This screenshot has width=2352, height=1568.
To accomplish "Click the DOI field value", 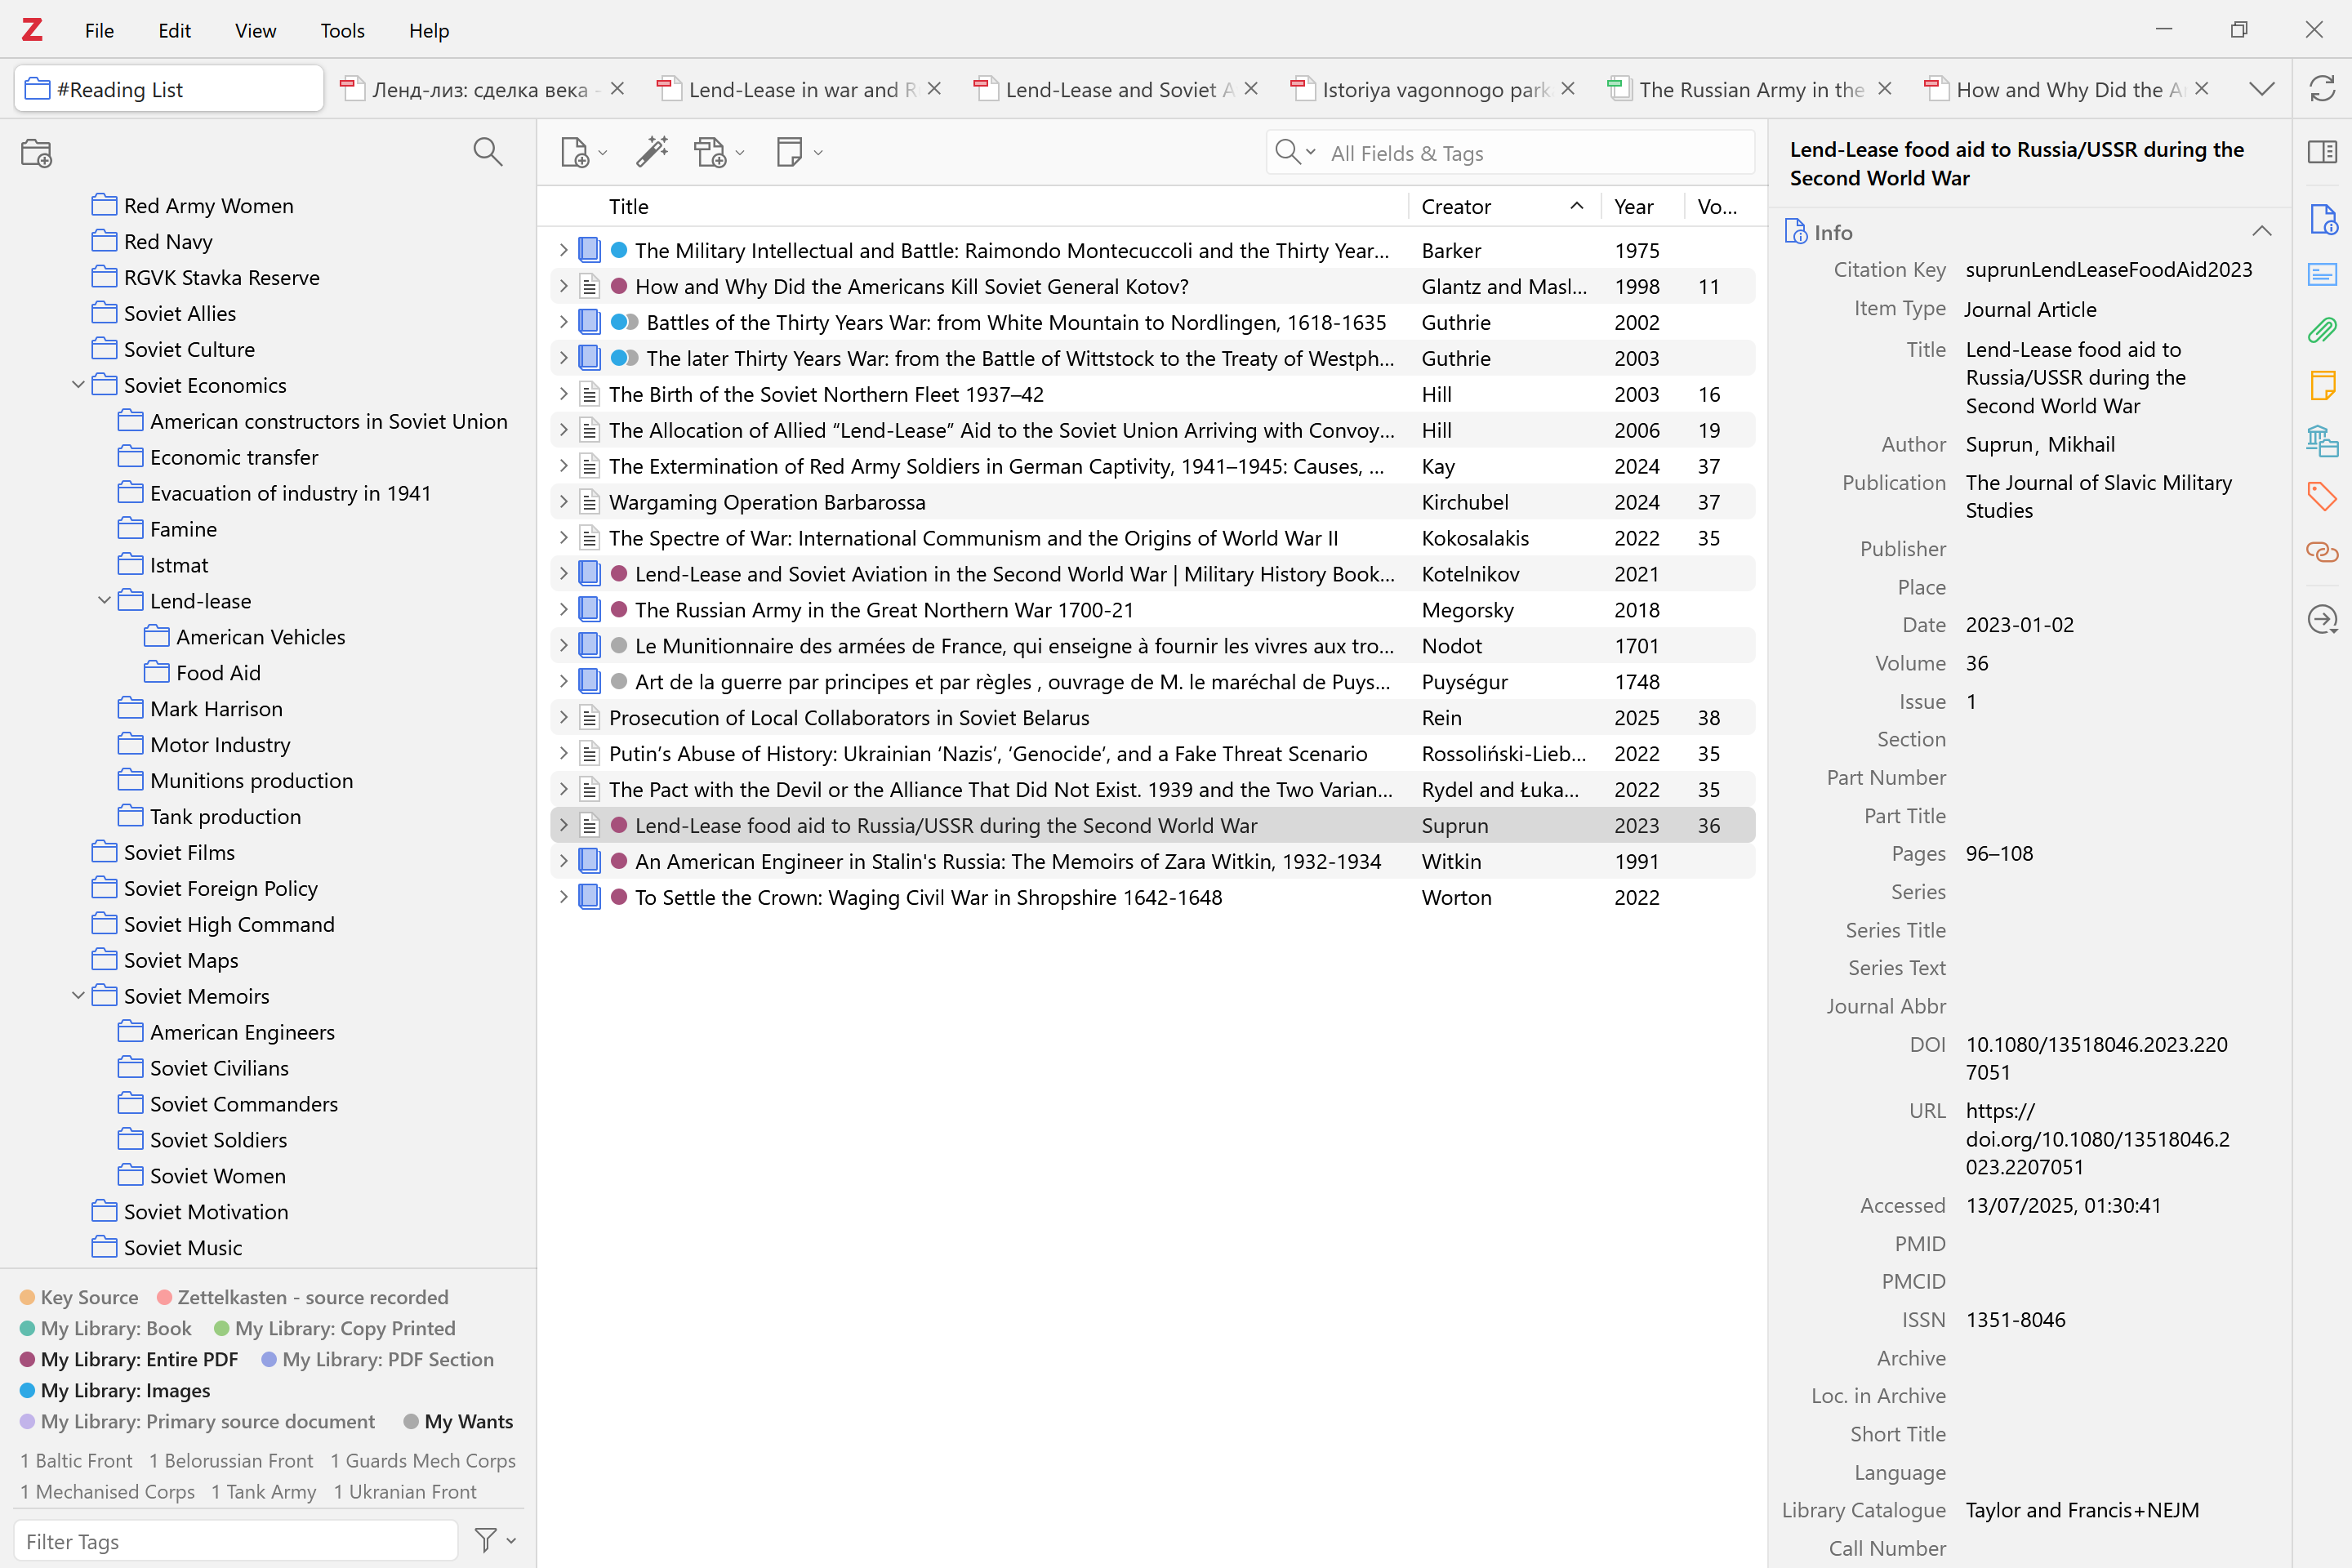I will click(x=2096, y=1058).
